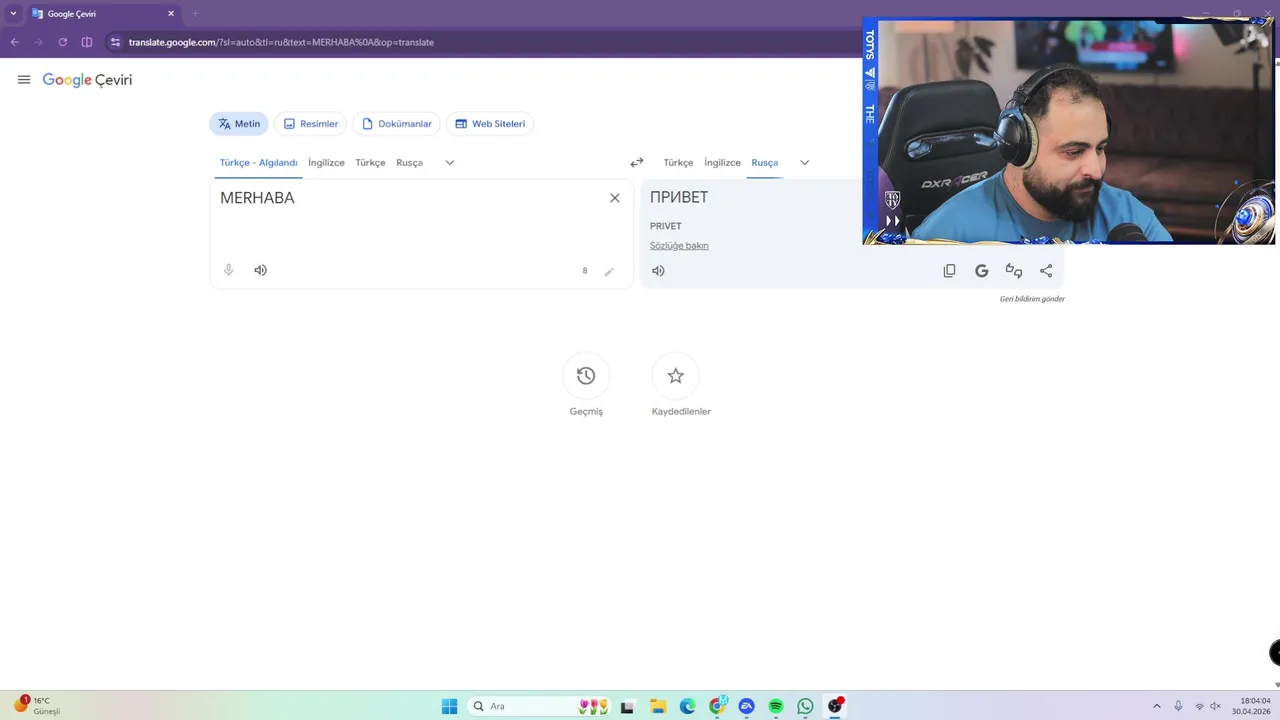Image resolution: width=1280 pixels, height=720 pixels.
Task: Choose Türkçe as target language
Action: point(678,163)
